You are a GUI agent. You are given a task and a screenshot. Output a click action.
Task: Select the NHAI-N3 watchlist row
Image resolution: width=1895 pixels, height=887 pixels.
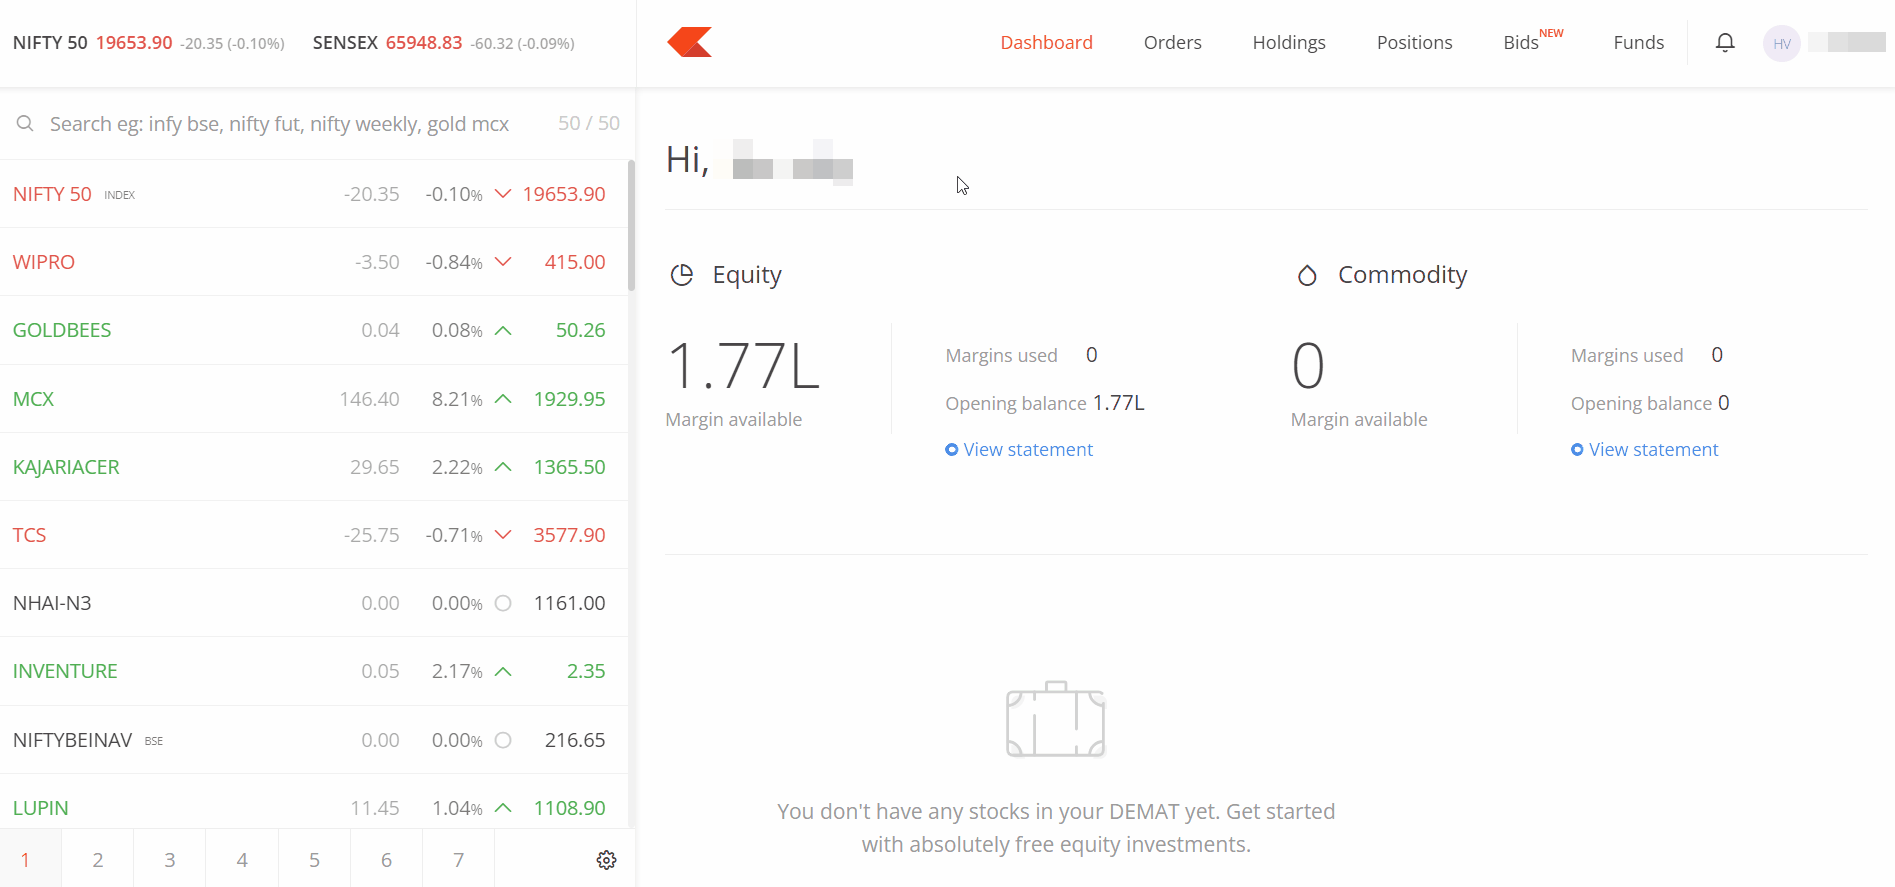pyautogui.click(x=314, y=603)
